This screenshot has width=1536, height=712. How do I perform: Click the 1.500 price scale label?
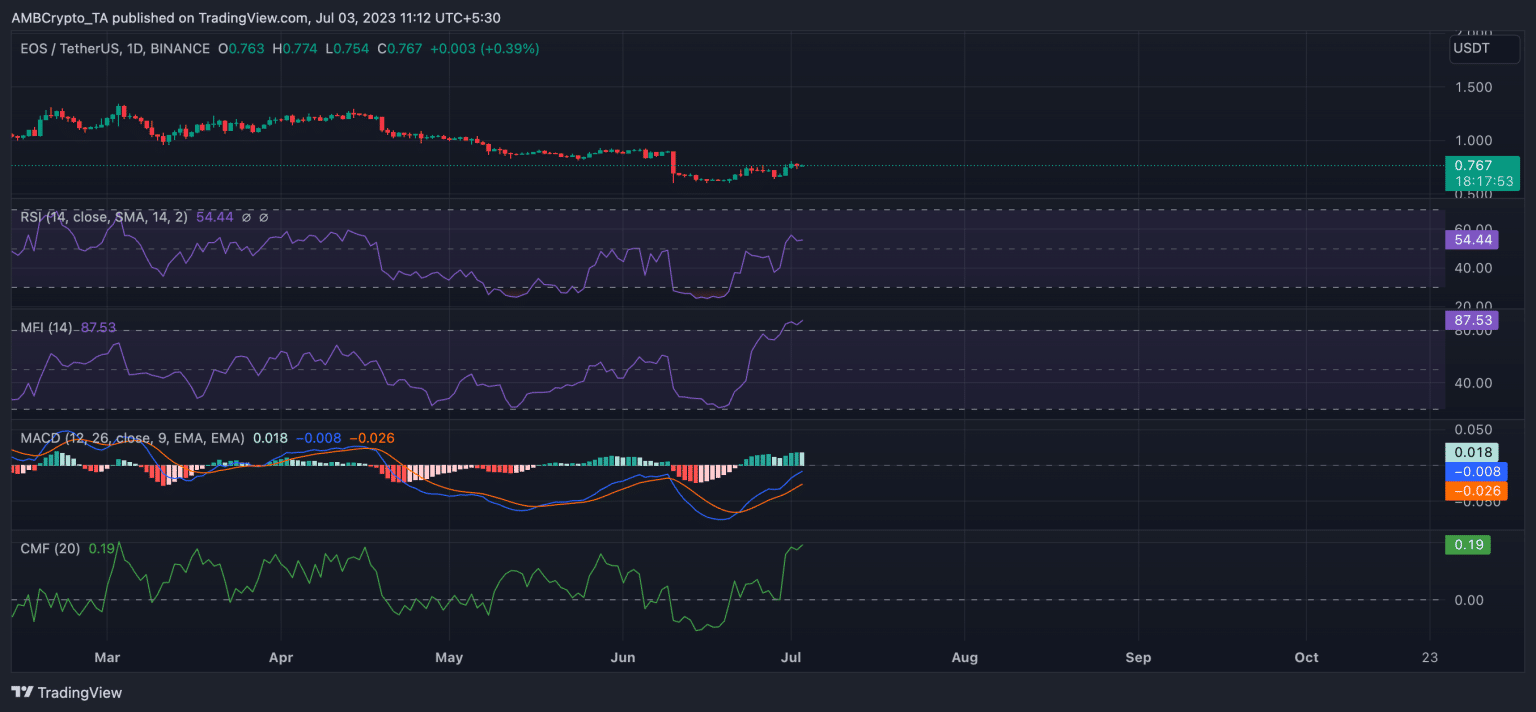pyautogui.click(x=1474, y=87)
